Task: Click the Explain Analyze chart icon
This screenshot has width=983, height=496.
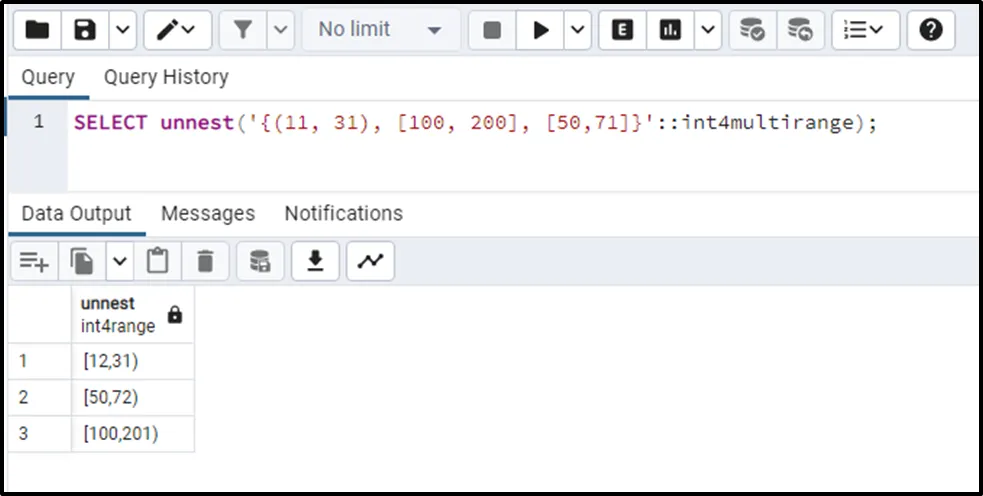Action: (670, 31)
